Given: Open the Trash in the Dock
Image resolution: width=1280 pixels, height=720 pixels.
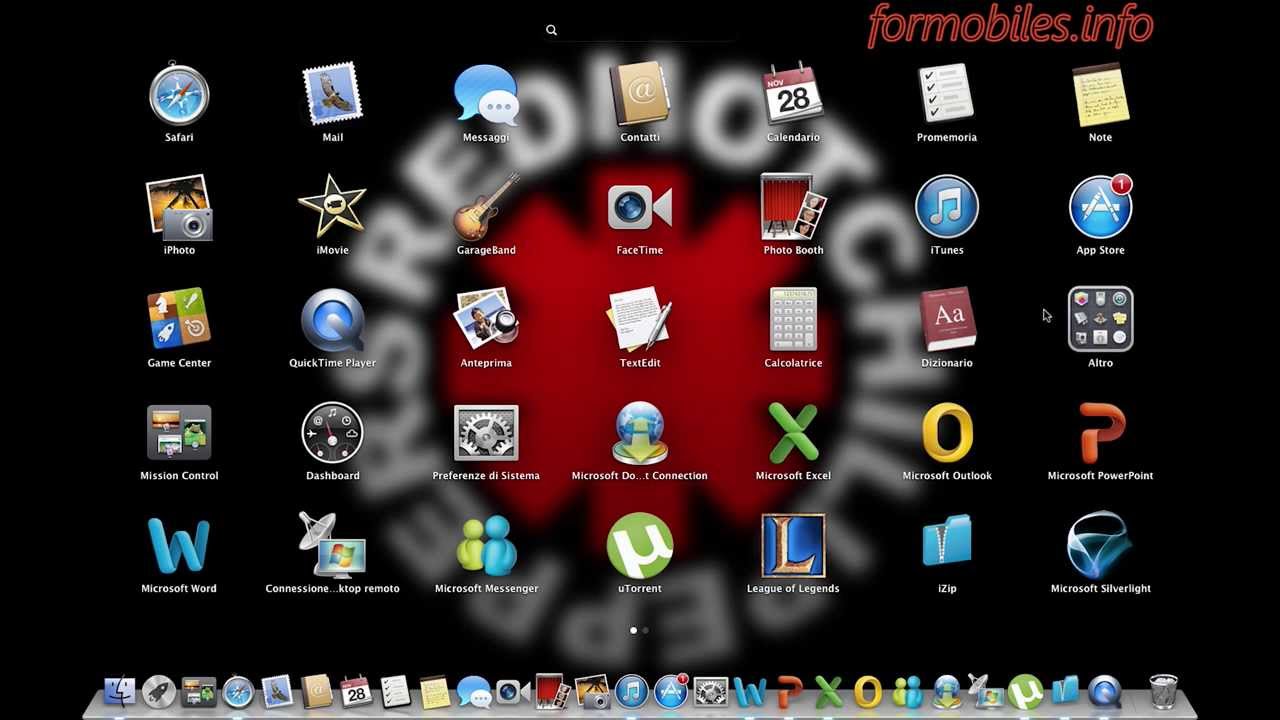Looking at the screenshot, I should click(x=1163, y=692).
